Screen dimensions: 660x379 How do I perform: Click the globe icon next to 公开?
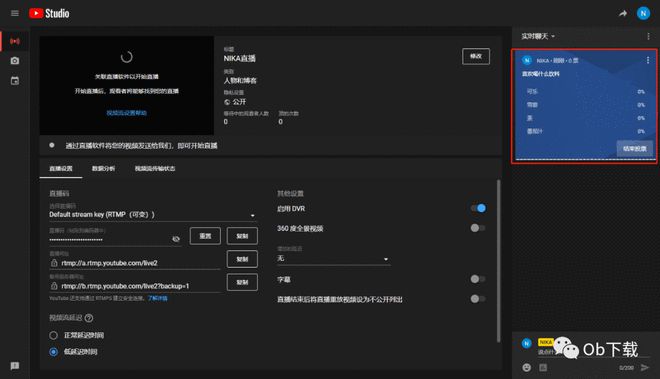pos(227,102)
